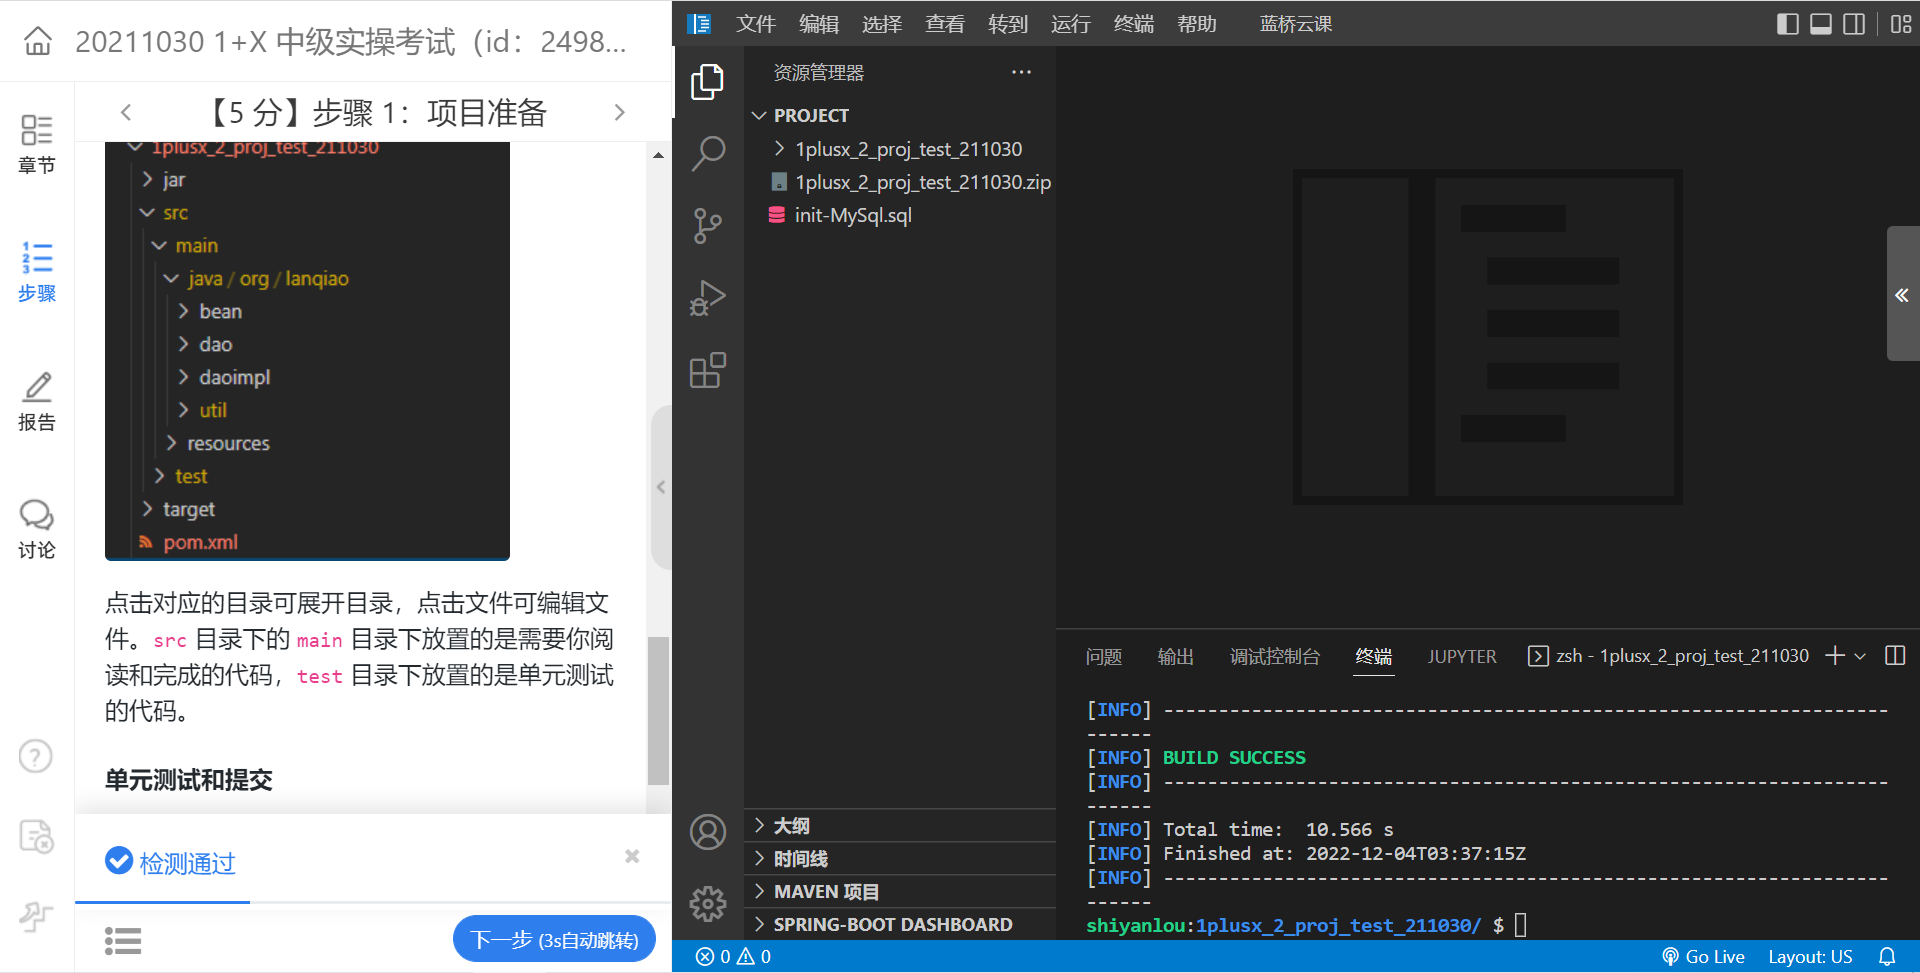Select the Run and Debug icon
1920x973 pixels.
[x=707, y=297]
